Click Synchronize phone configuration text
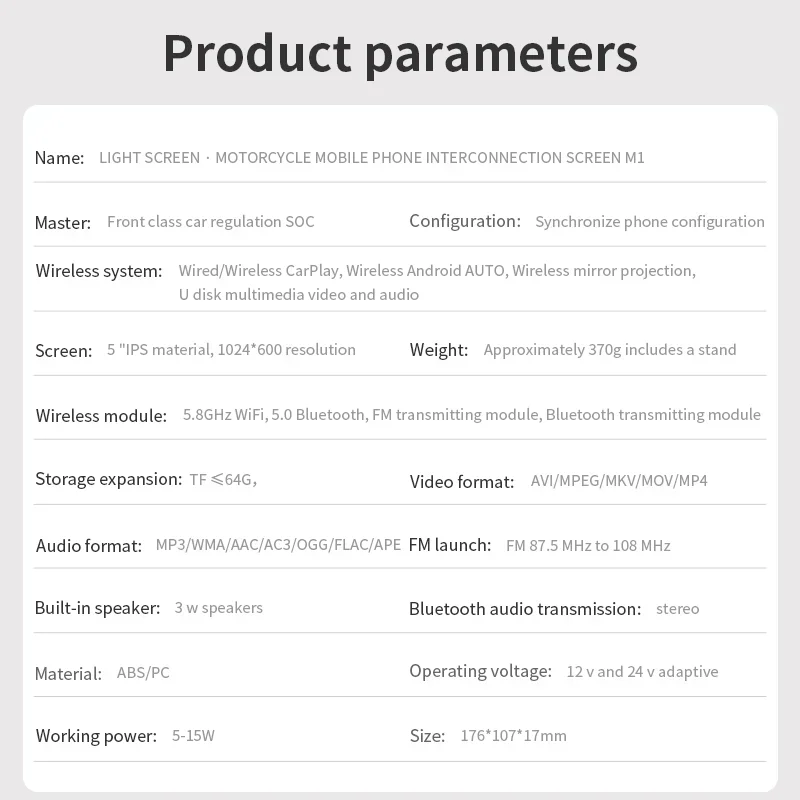800x800 pixels. tap(650, 221)
